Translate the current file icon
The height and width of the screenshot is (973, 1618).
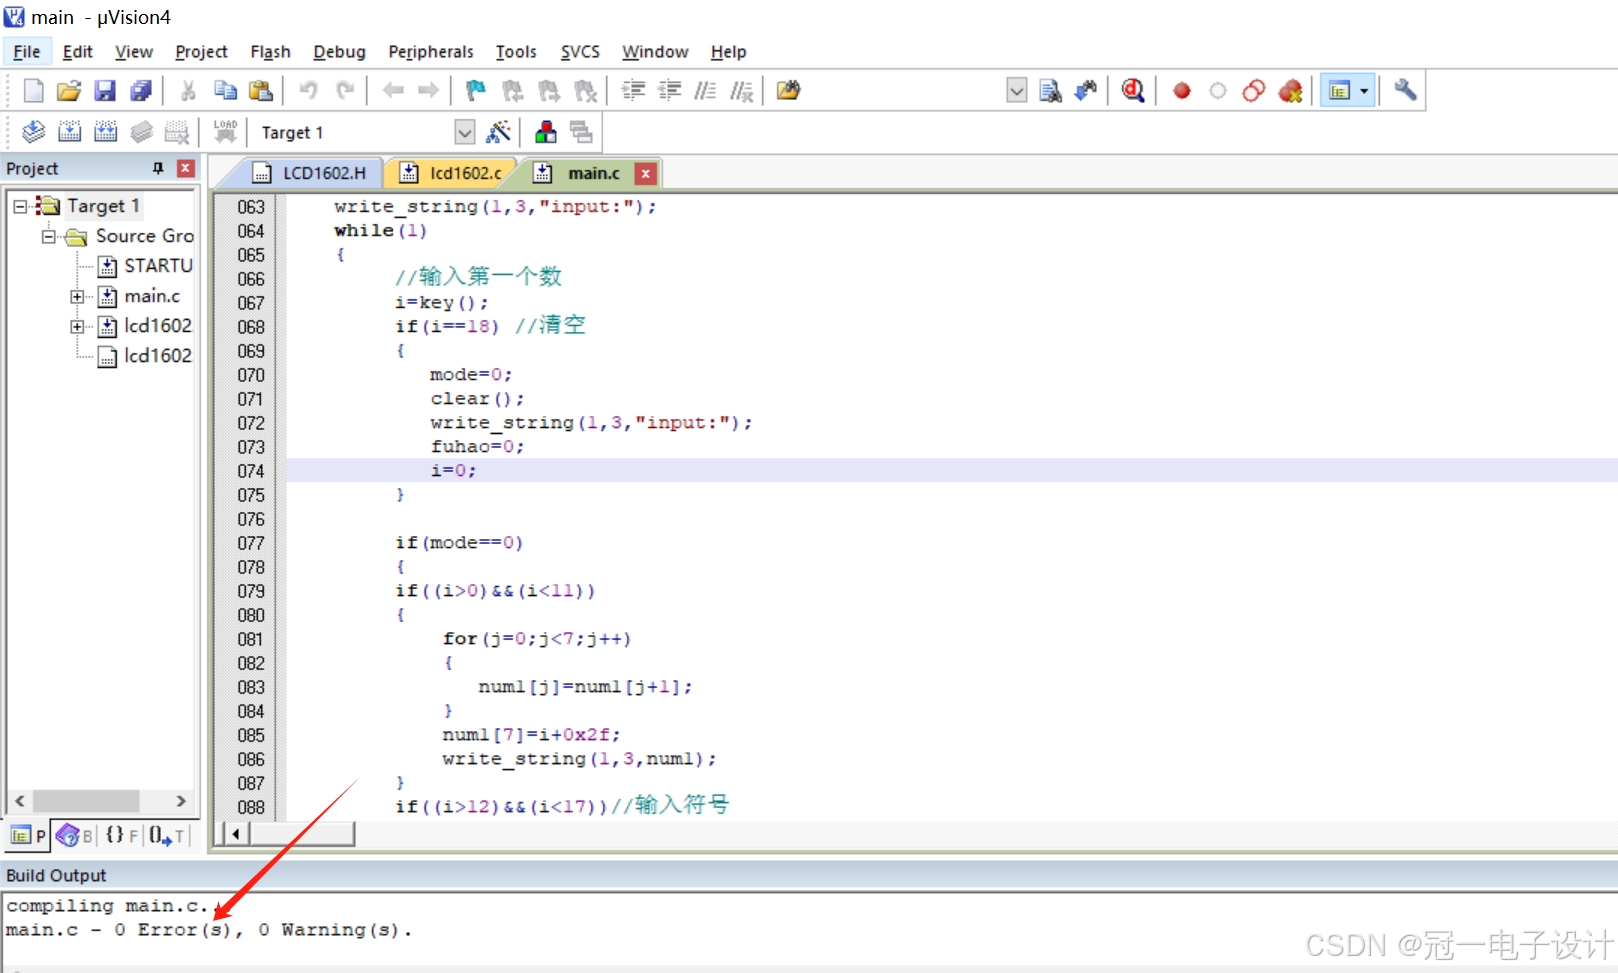pyautogui.click(x=33, y=132)
